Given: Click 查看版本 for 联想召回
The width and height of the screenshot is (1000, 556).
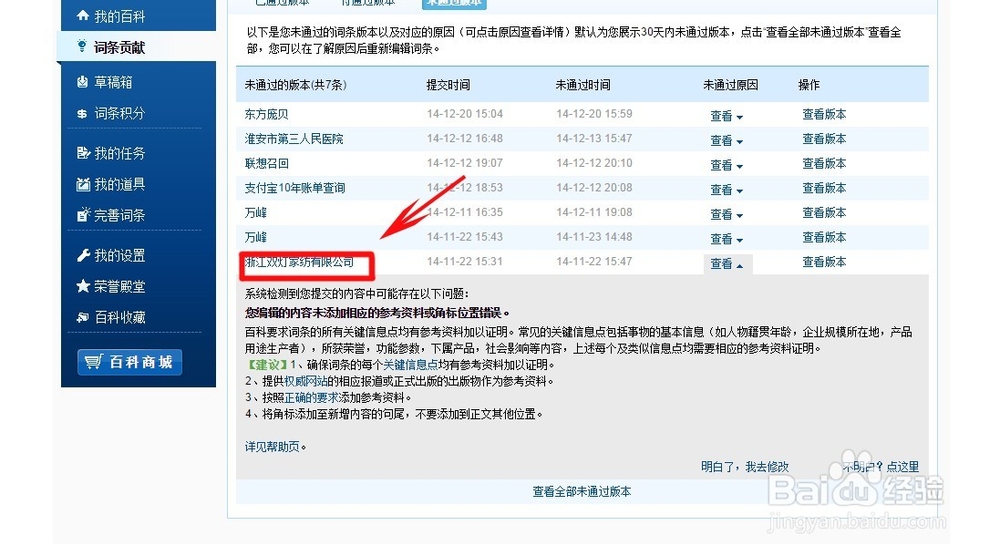Looking at the screenshot, I should pos(824,163).
